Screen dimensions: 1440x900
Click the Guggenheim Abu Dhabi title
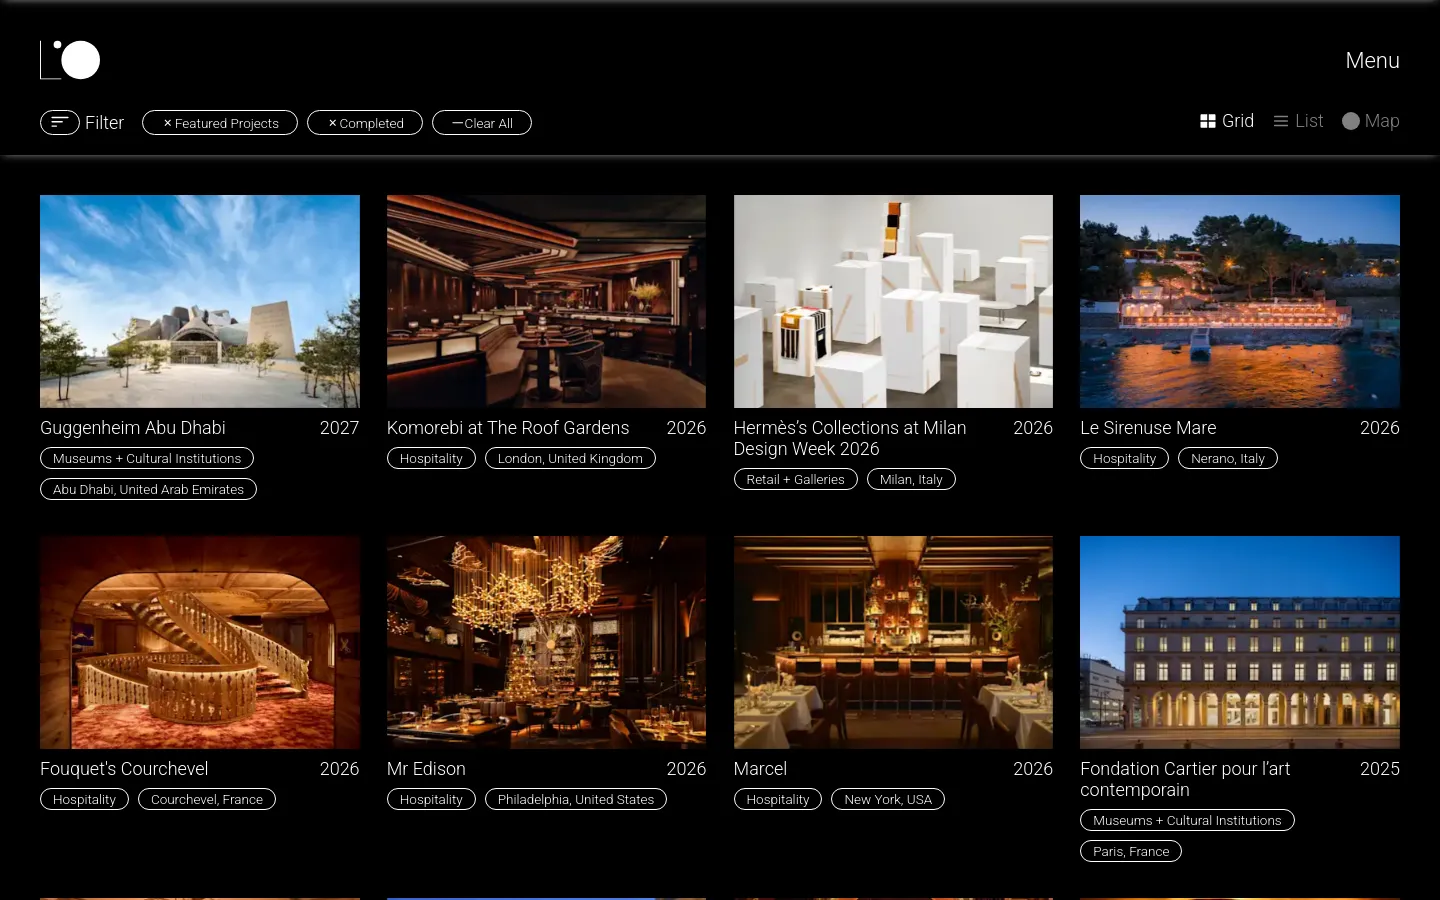pyautogui.click(x=133, y=428)
